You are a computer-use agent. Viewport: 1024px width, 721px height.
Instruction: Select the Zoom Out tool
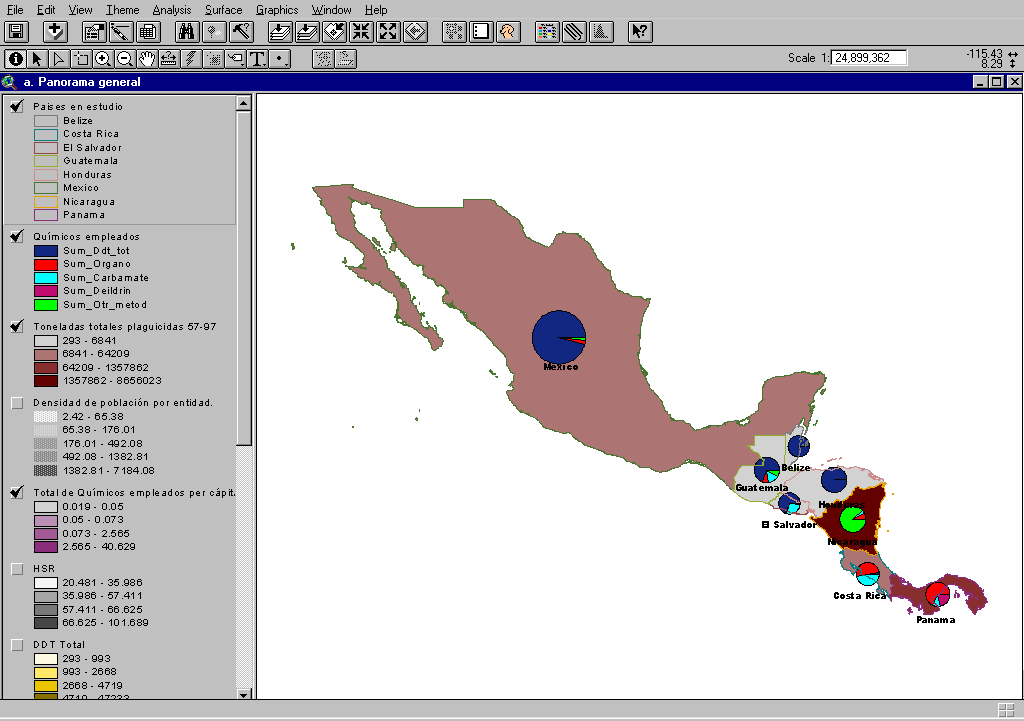125,59
